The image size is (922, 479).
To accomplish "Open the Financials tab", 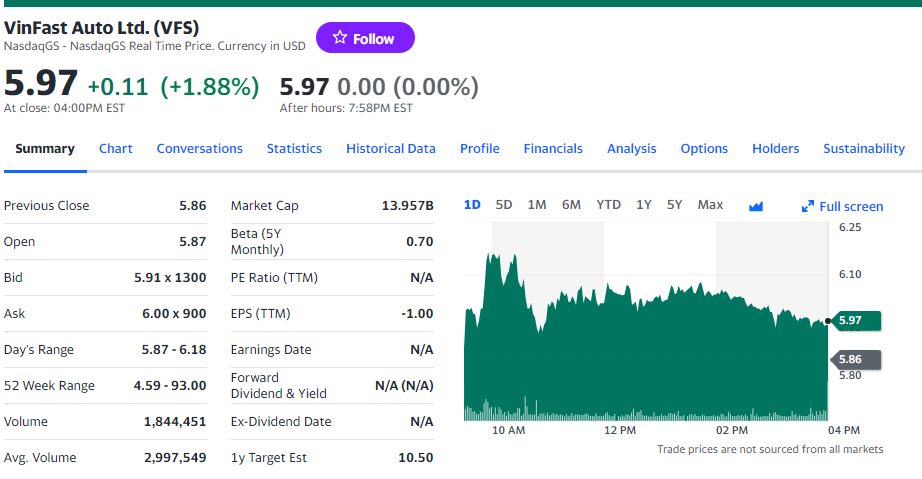I will tap(553, 148).
